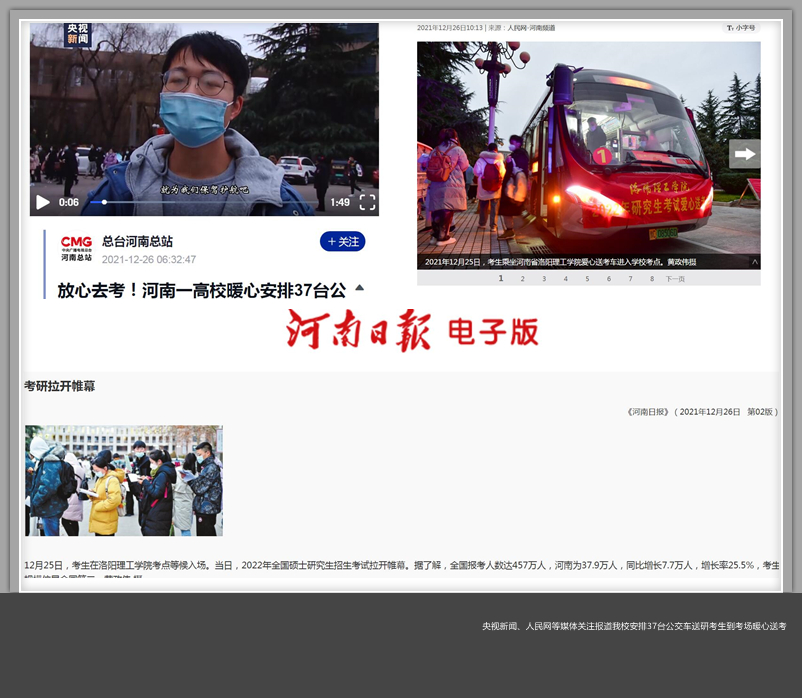
Task: Jump to photo page 8
Action: tap(652, 279)
